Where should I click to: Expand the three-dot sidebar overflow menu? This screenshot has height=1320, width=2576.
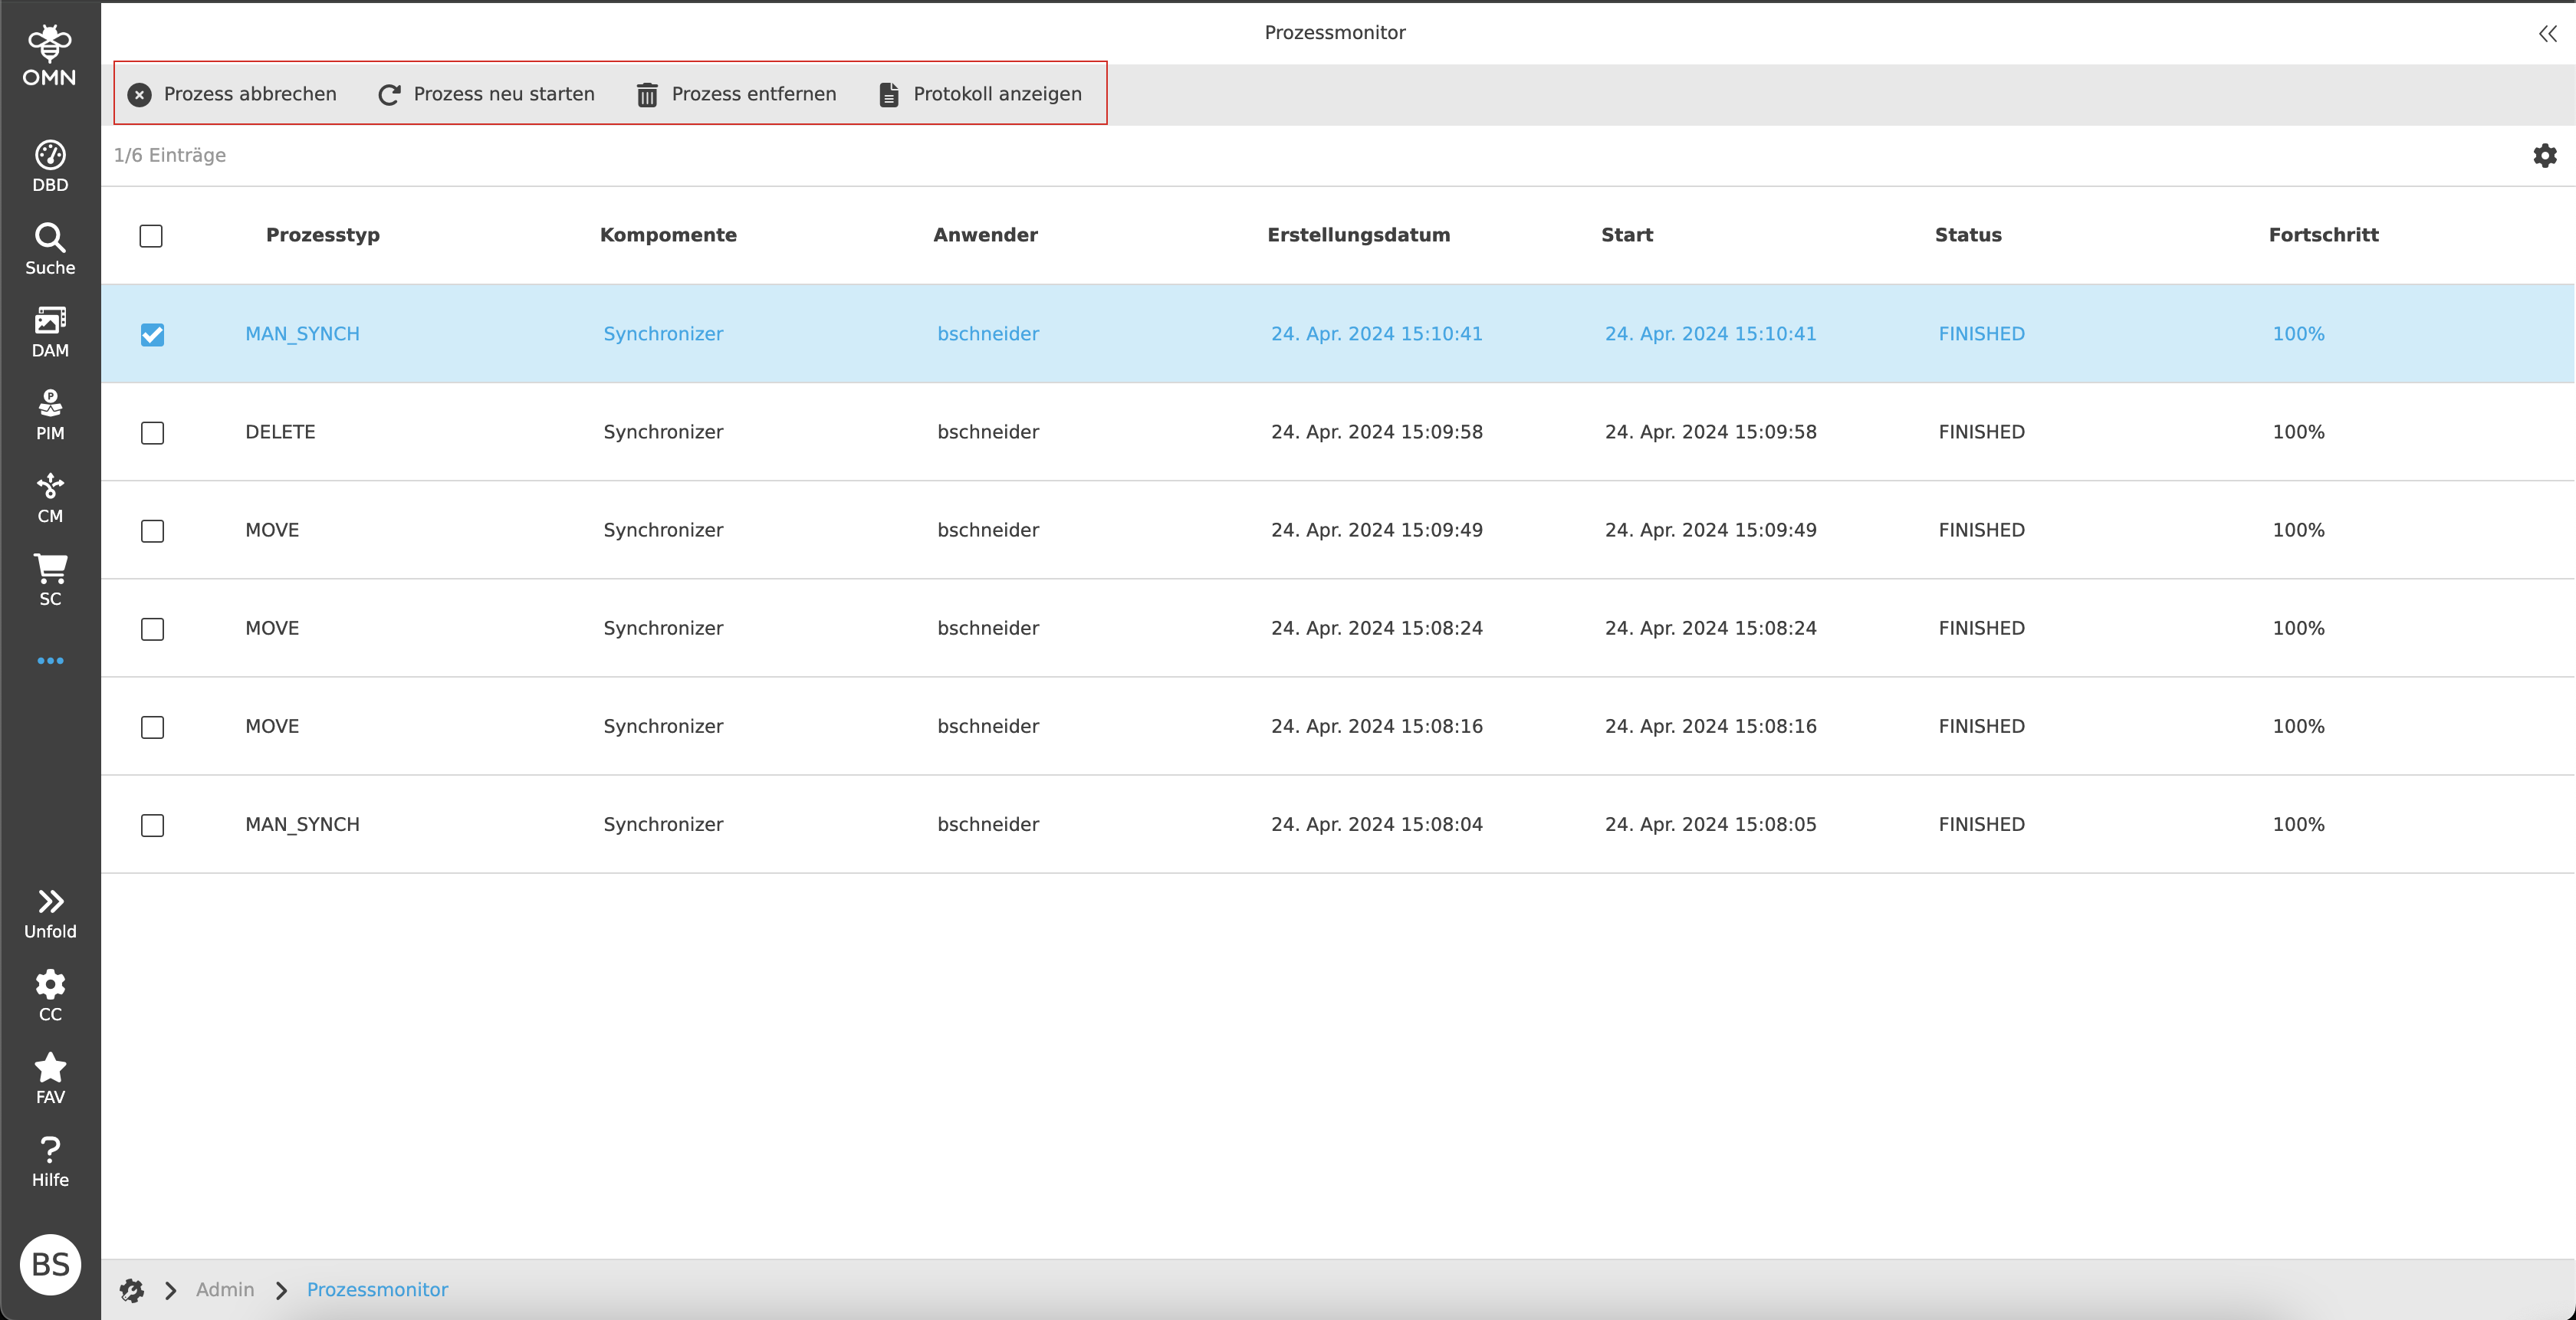[x=50, y=660]
